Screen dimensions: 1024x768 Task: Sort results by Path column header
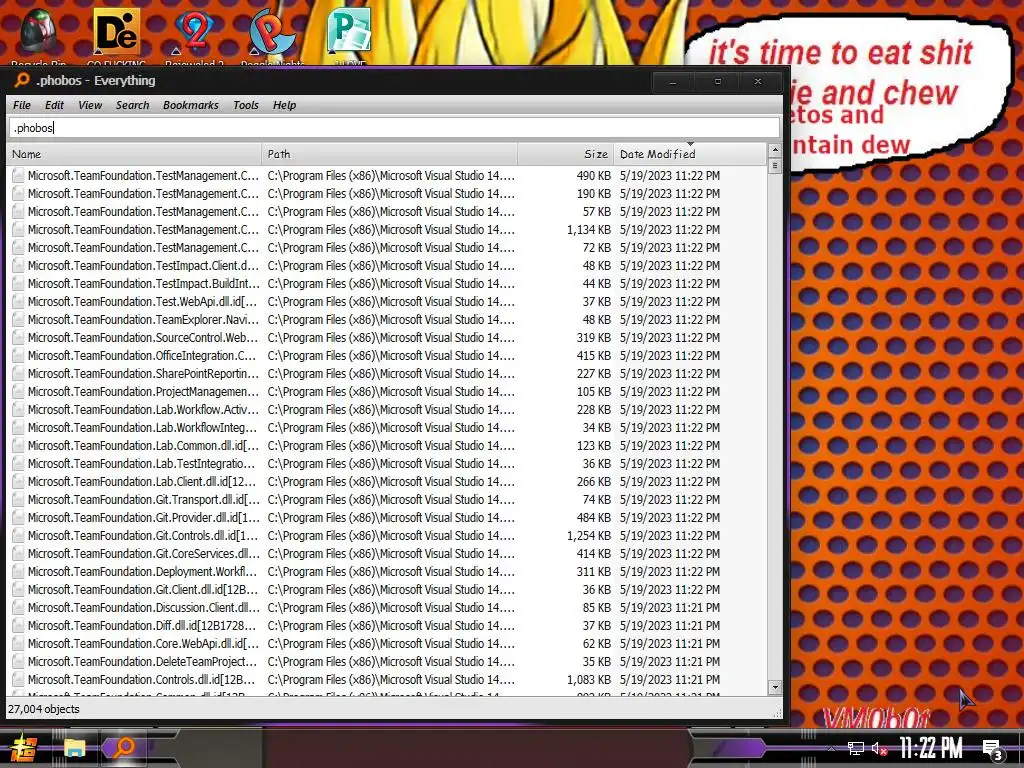tap(390, 154)
